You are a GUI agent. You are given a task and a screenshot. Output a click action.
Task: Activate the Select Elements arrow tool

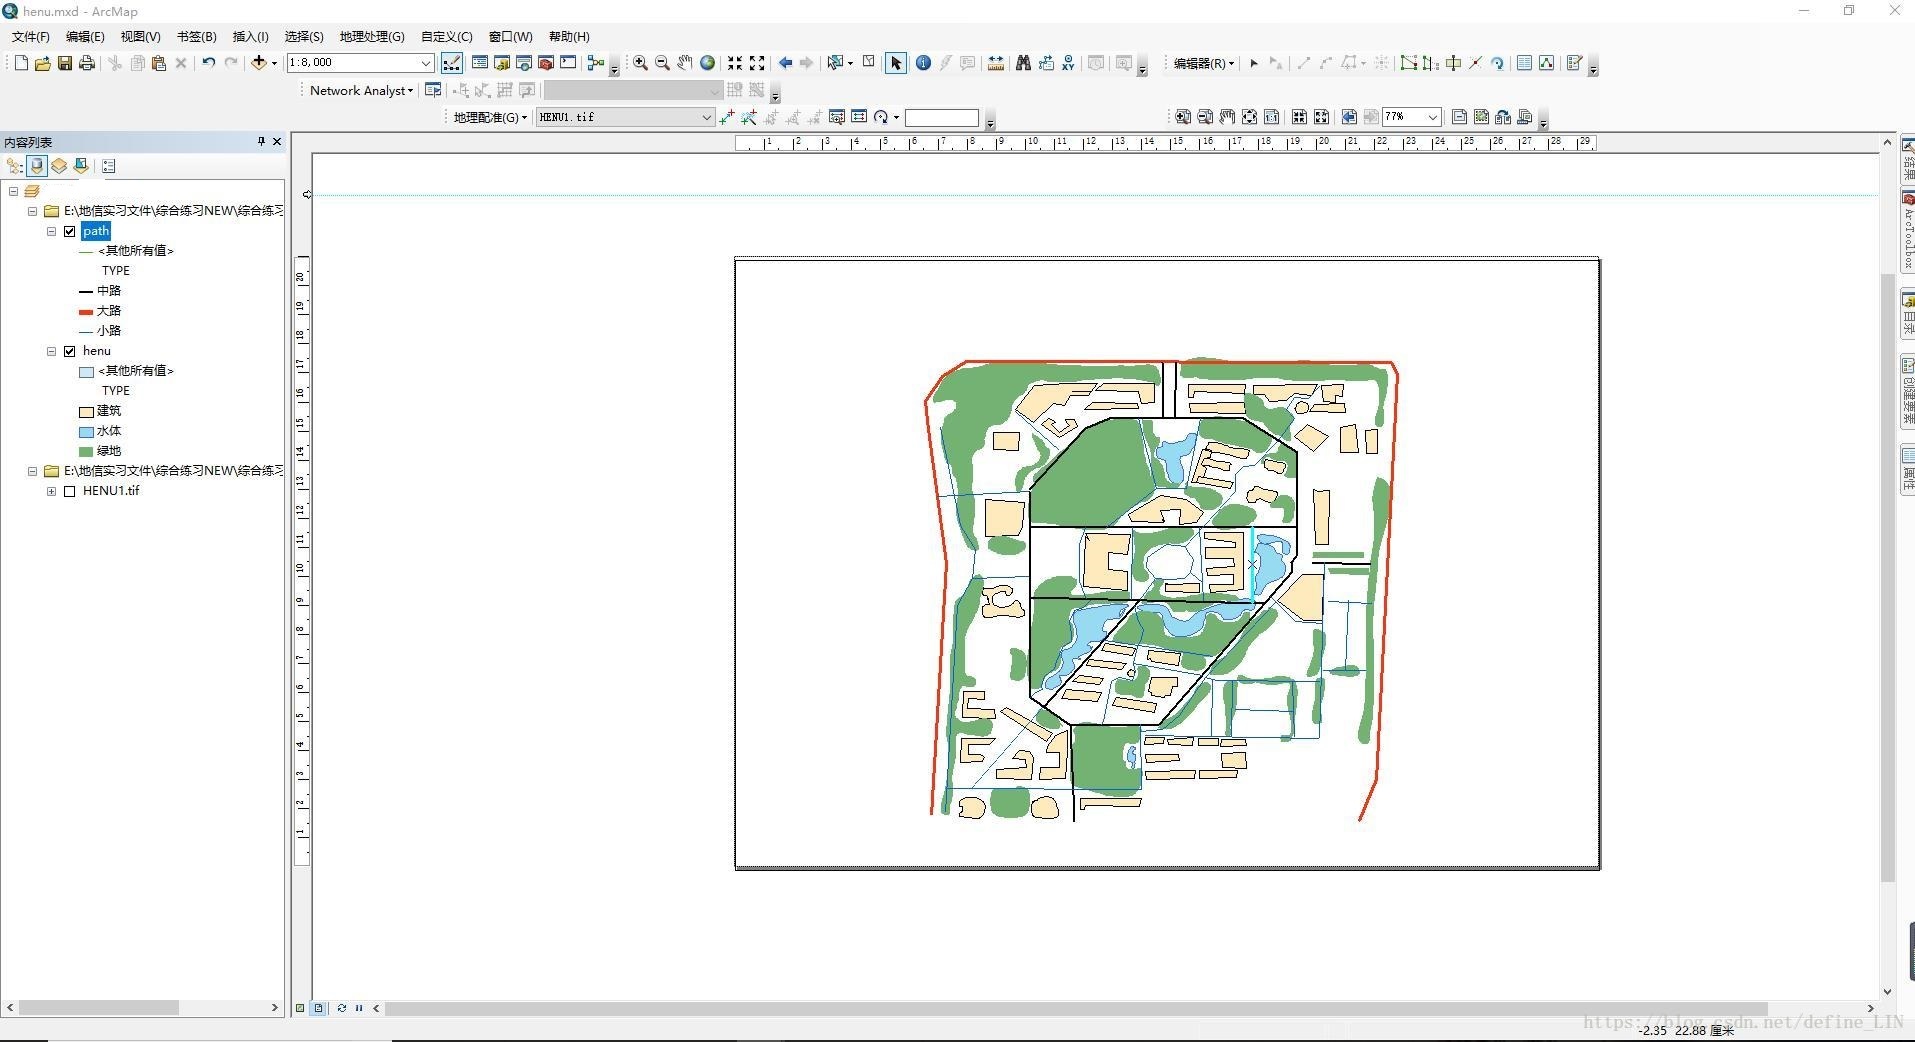pos(896,63)
